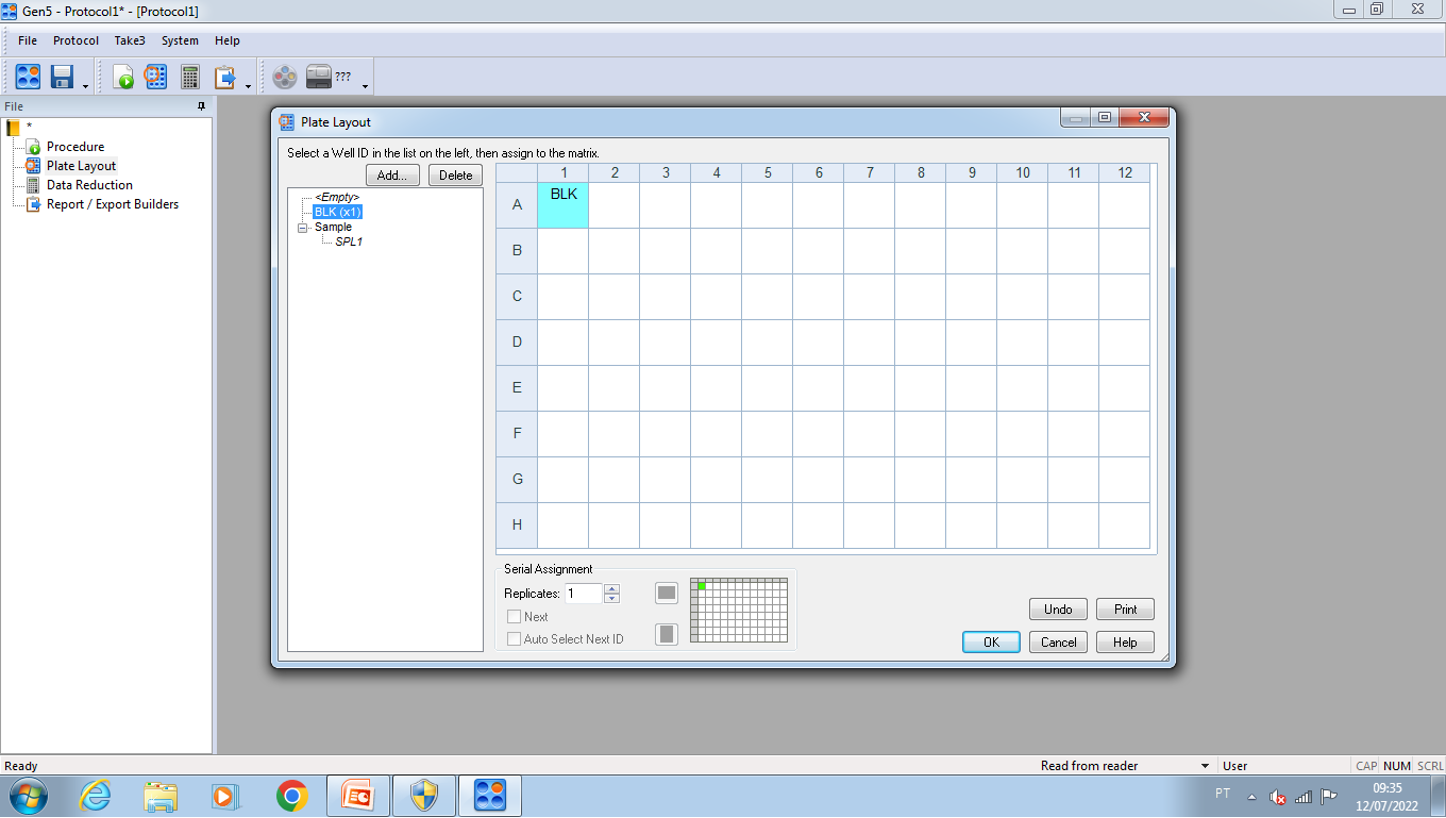Screen dimensions: 1446x818
Task: Select <Empty> in the Well ID list
Action: coord(337,197)
